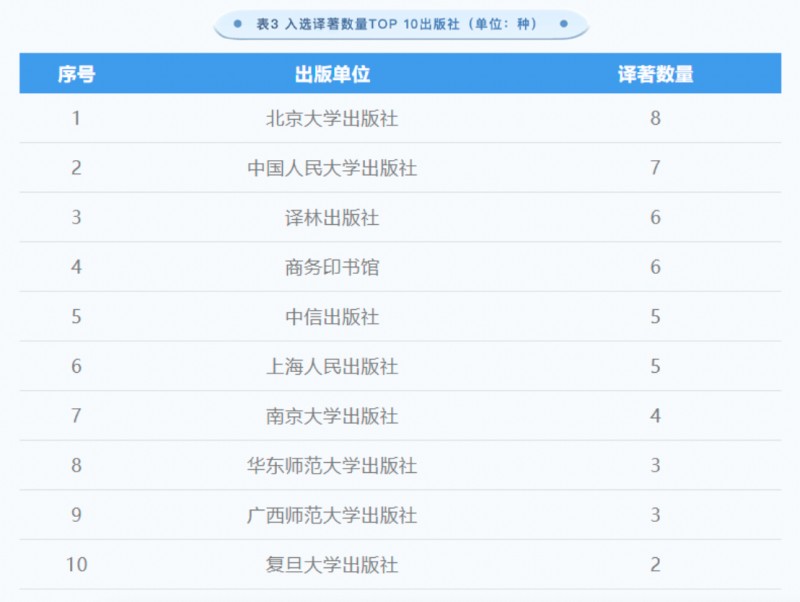Click rank number 8 for 华东师范大学出版社
The width and height of the screenshot is (800, 602).
coord(77,465)
